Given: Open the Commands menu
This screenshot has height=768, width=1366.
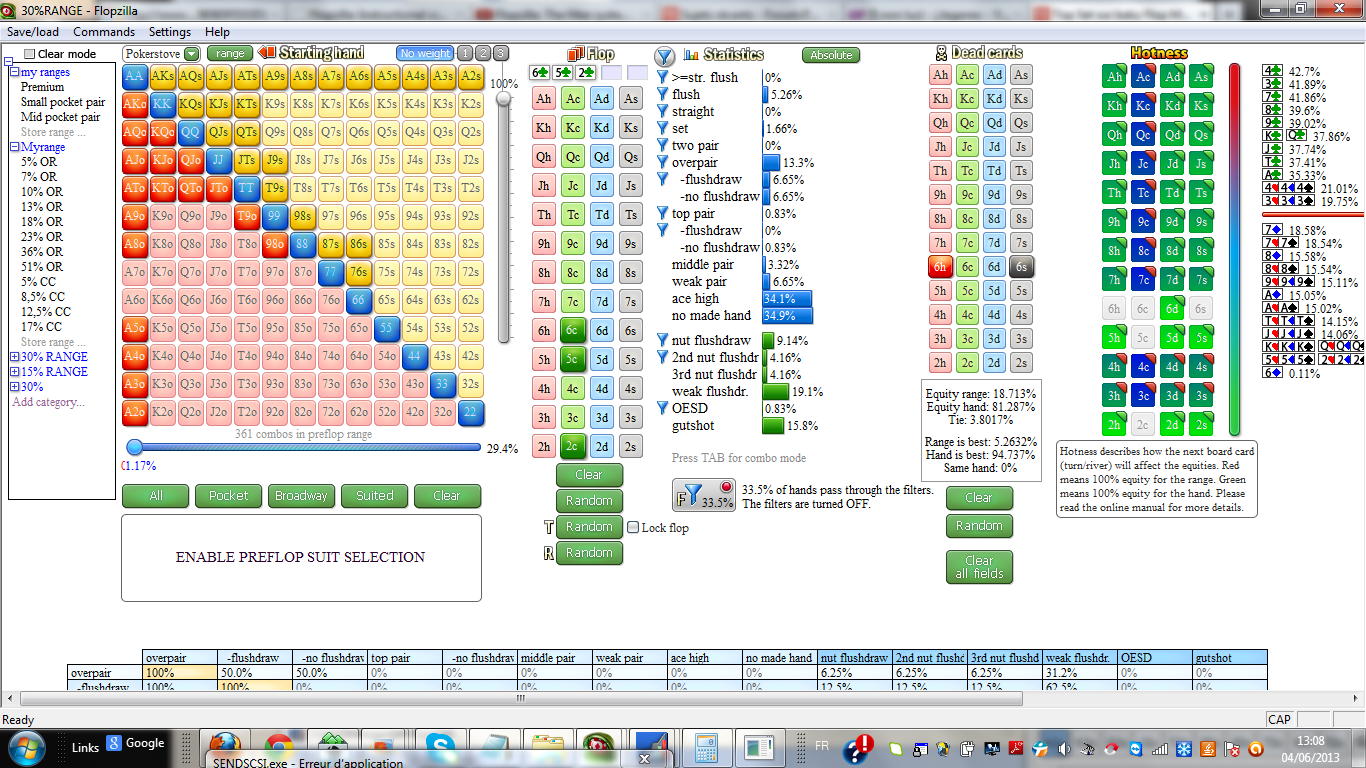Looking at the screenshot, I should coord(104,31).
